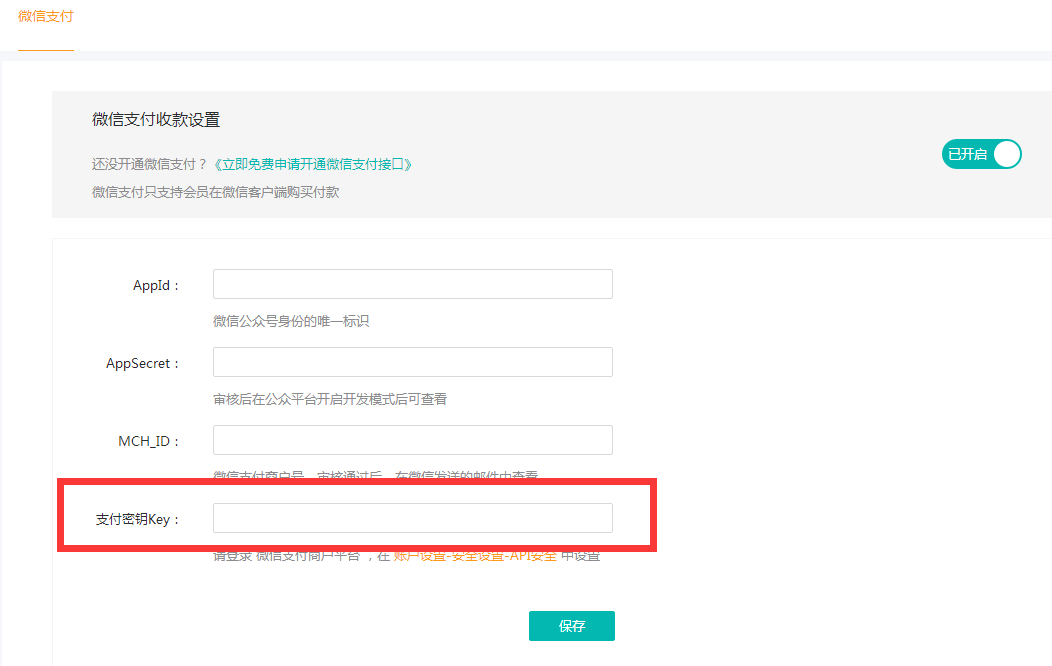Toggle off the 已开启 switch
1052x666 pixels.
pyautogui.click(x=981, y=154)
